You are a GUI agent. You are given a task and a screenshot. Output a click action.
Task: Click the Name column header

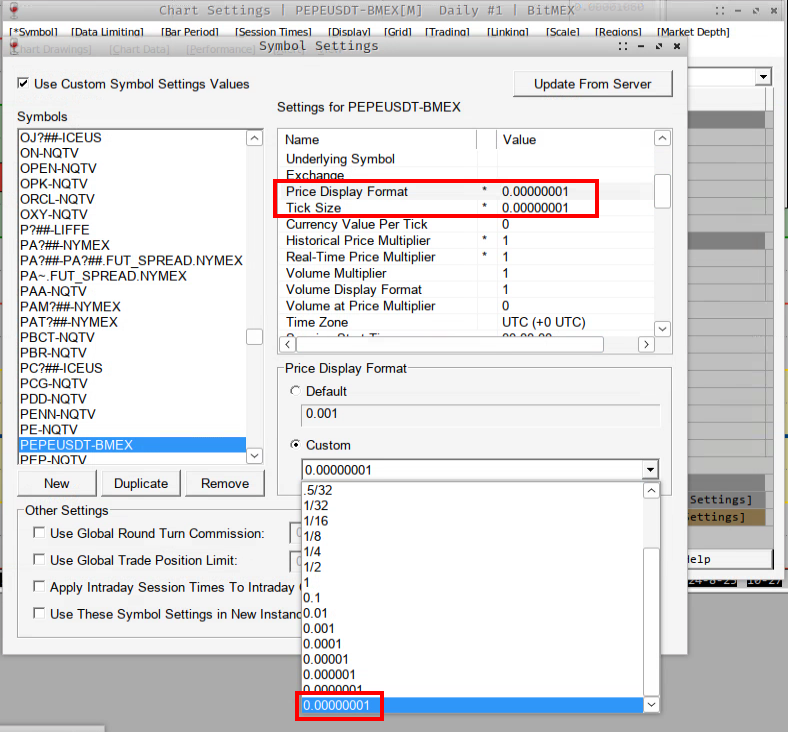[377, 140]
